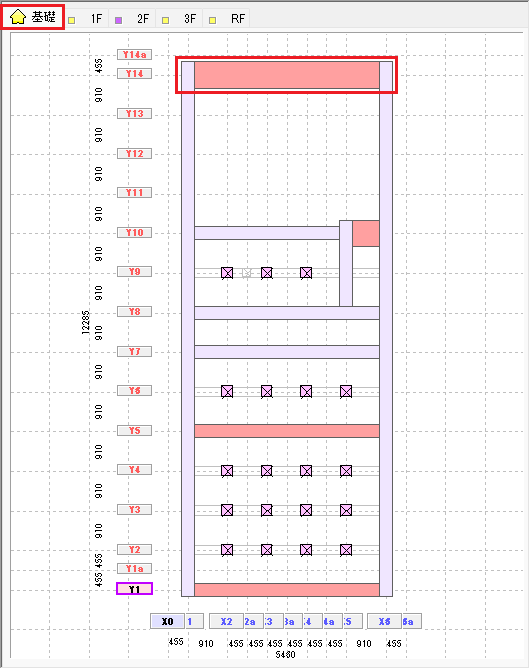Select the X0 grid label
Image resolution: width=530 pixels, height=669 pixels.
(167, 621)
